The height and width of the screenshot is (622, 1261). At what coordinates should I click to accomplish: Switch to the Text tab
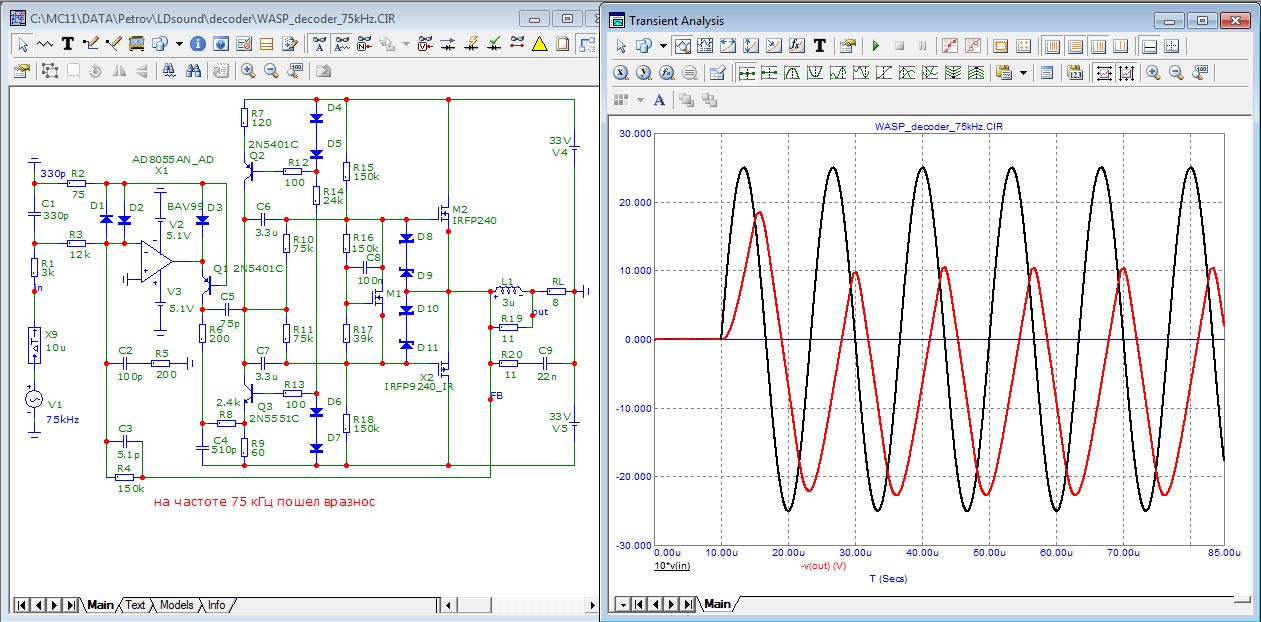[134, 605]
